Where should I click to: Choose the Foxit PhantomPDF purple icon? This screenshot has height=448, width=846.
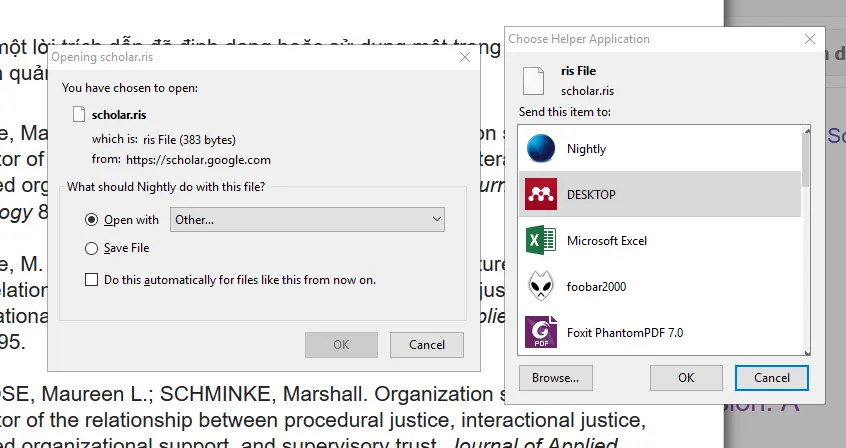click(541, 332)
